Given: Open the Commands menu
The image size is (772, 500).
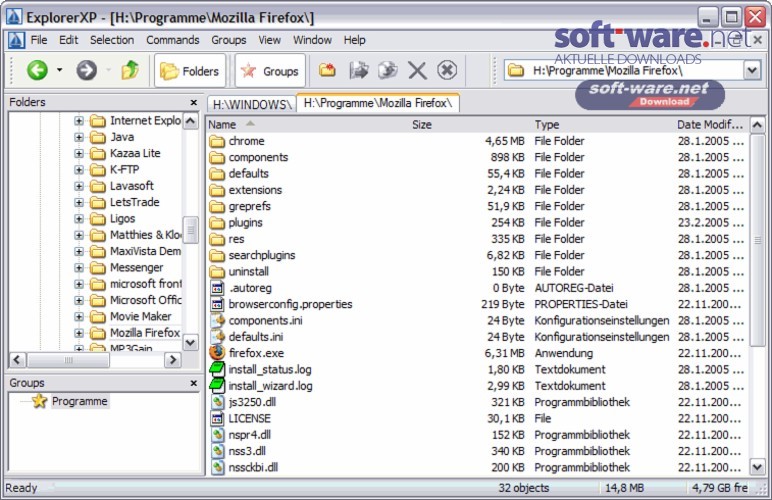Looking at the screenshot, I should click(x=172, y=40).
